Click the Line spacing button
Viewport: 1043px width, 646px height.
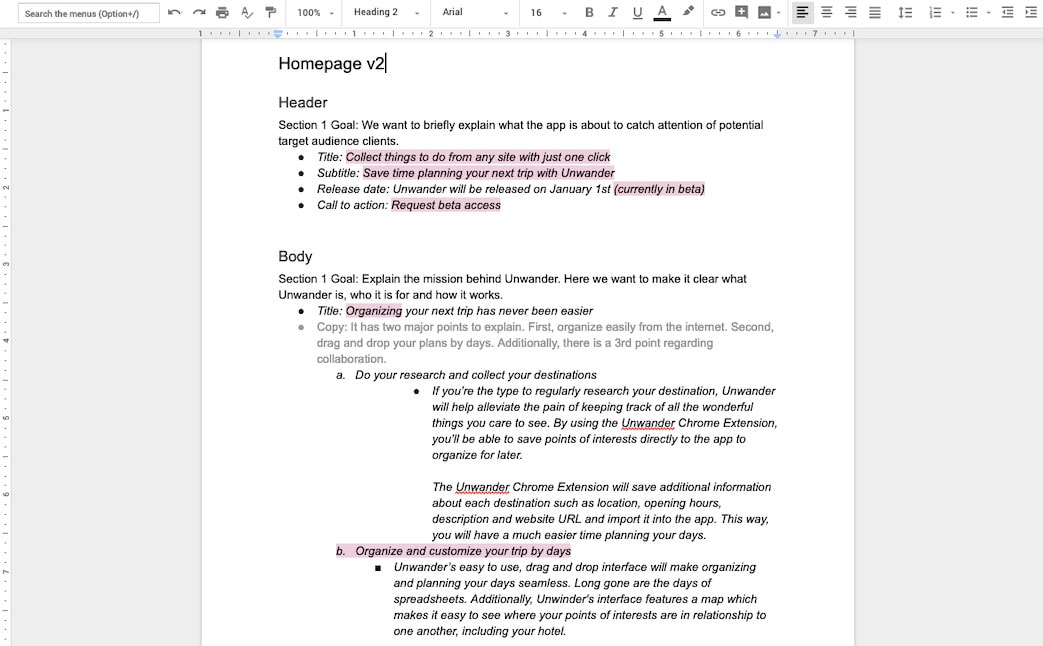905,13
